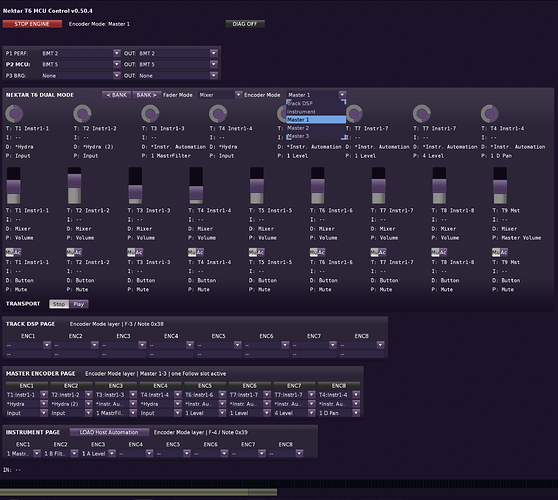
Task: Click ENC8 header button in Master Encoder Page
Action: click(339, 385)
